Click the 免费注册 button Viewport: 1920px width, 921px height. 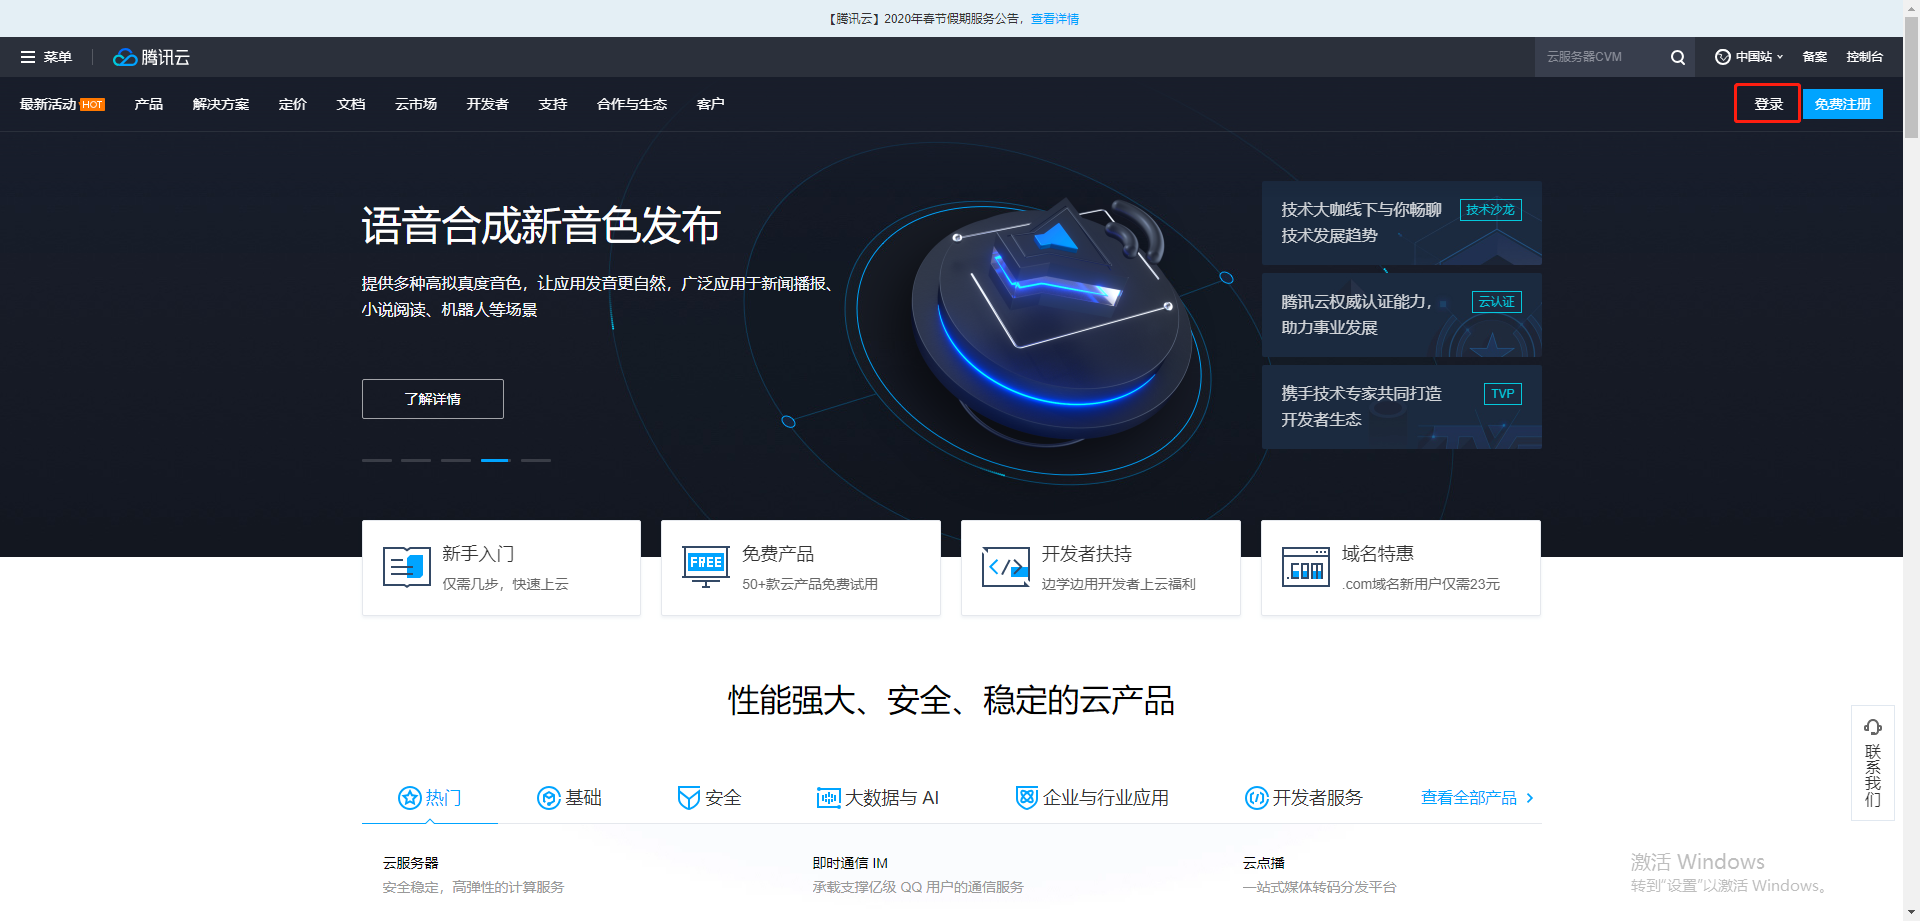coord(1842,104)
